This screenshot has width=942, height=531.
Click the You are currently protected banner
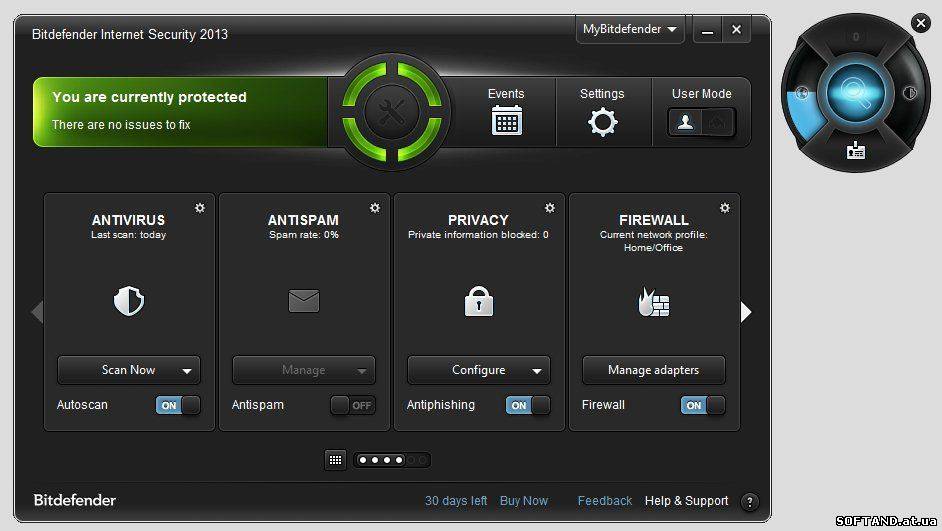coord(180,112)
